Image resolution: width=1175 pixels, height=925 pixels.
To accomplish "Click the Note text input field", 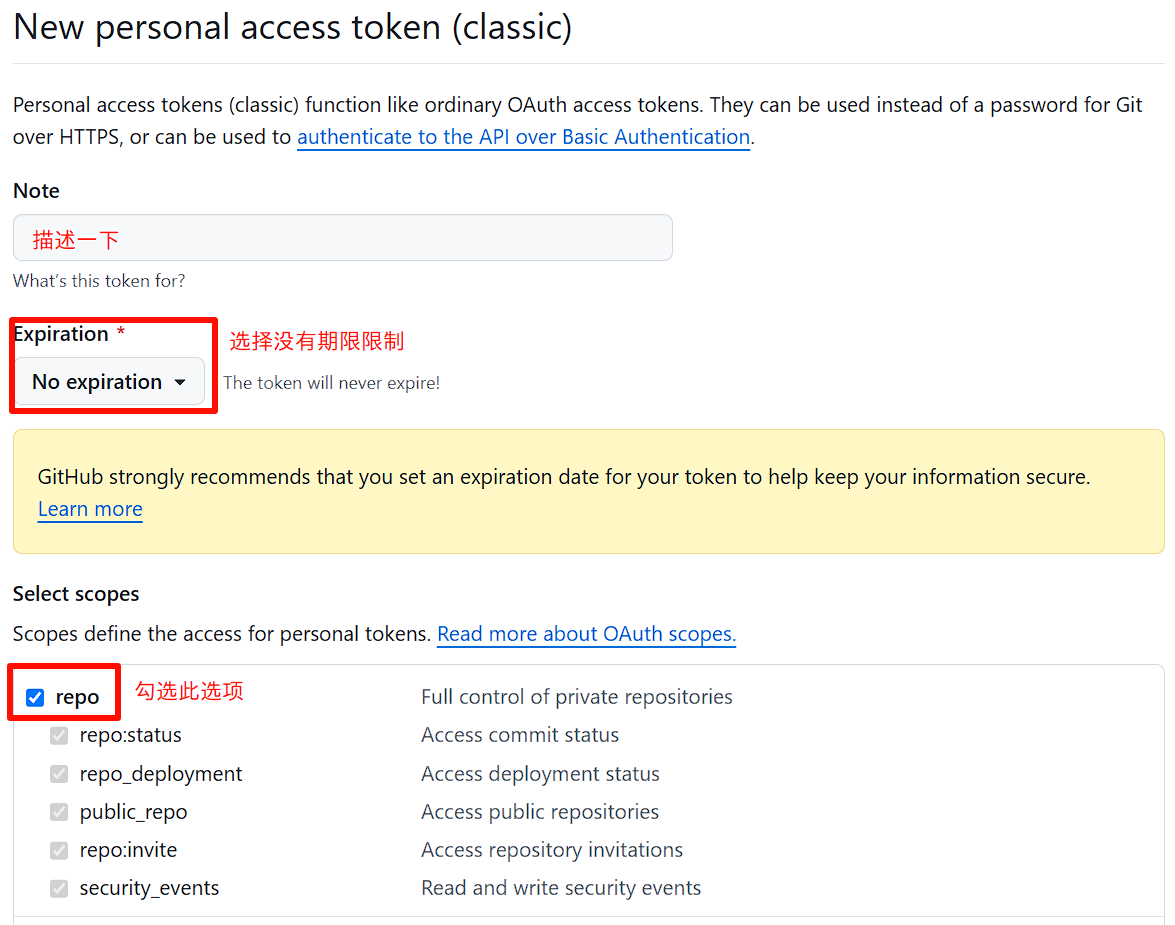I will [342, 238].
